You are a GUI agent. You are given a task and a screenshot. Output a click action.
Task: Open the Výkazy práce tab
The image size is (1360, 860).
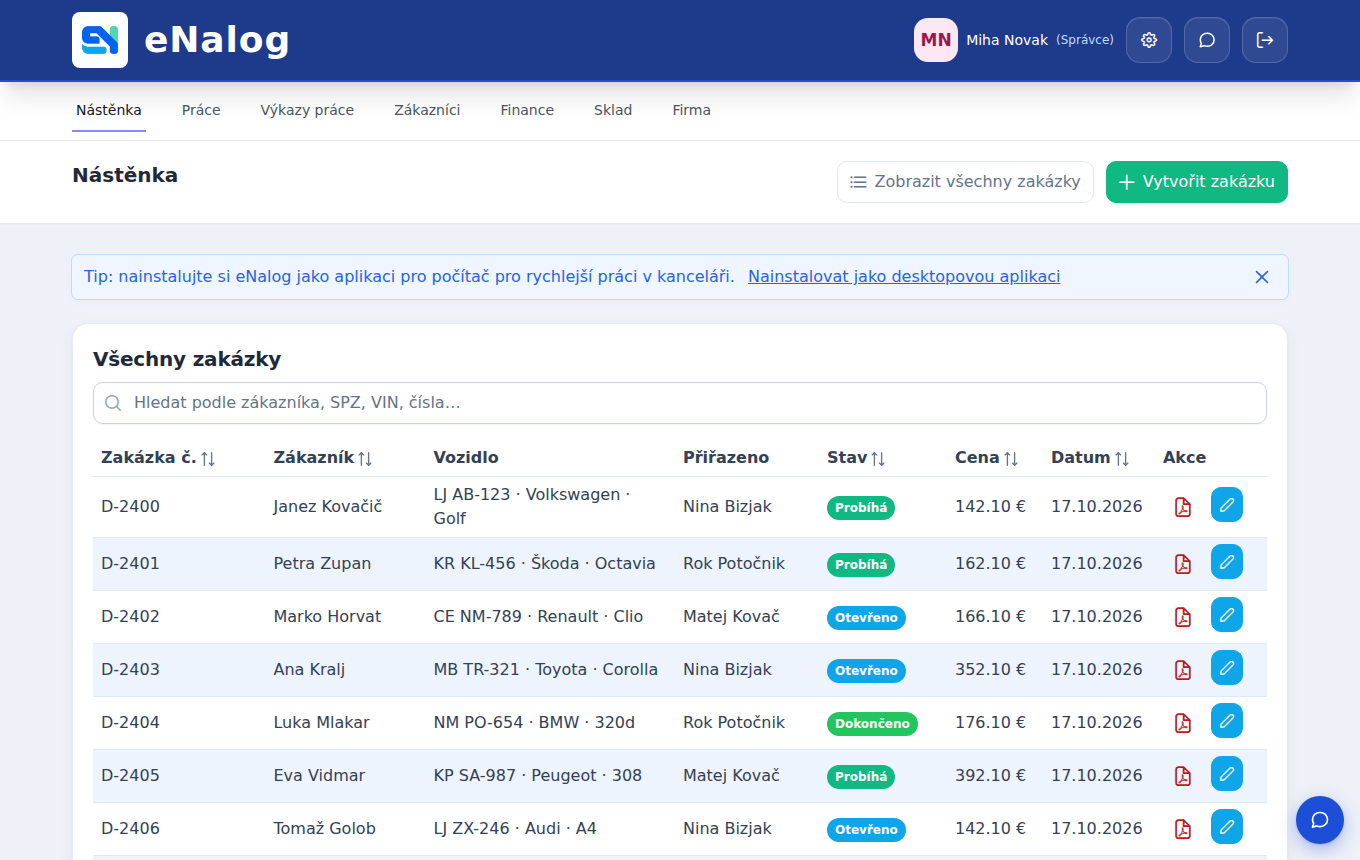pos(307,110)
